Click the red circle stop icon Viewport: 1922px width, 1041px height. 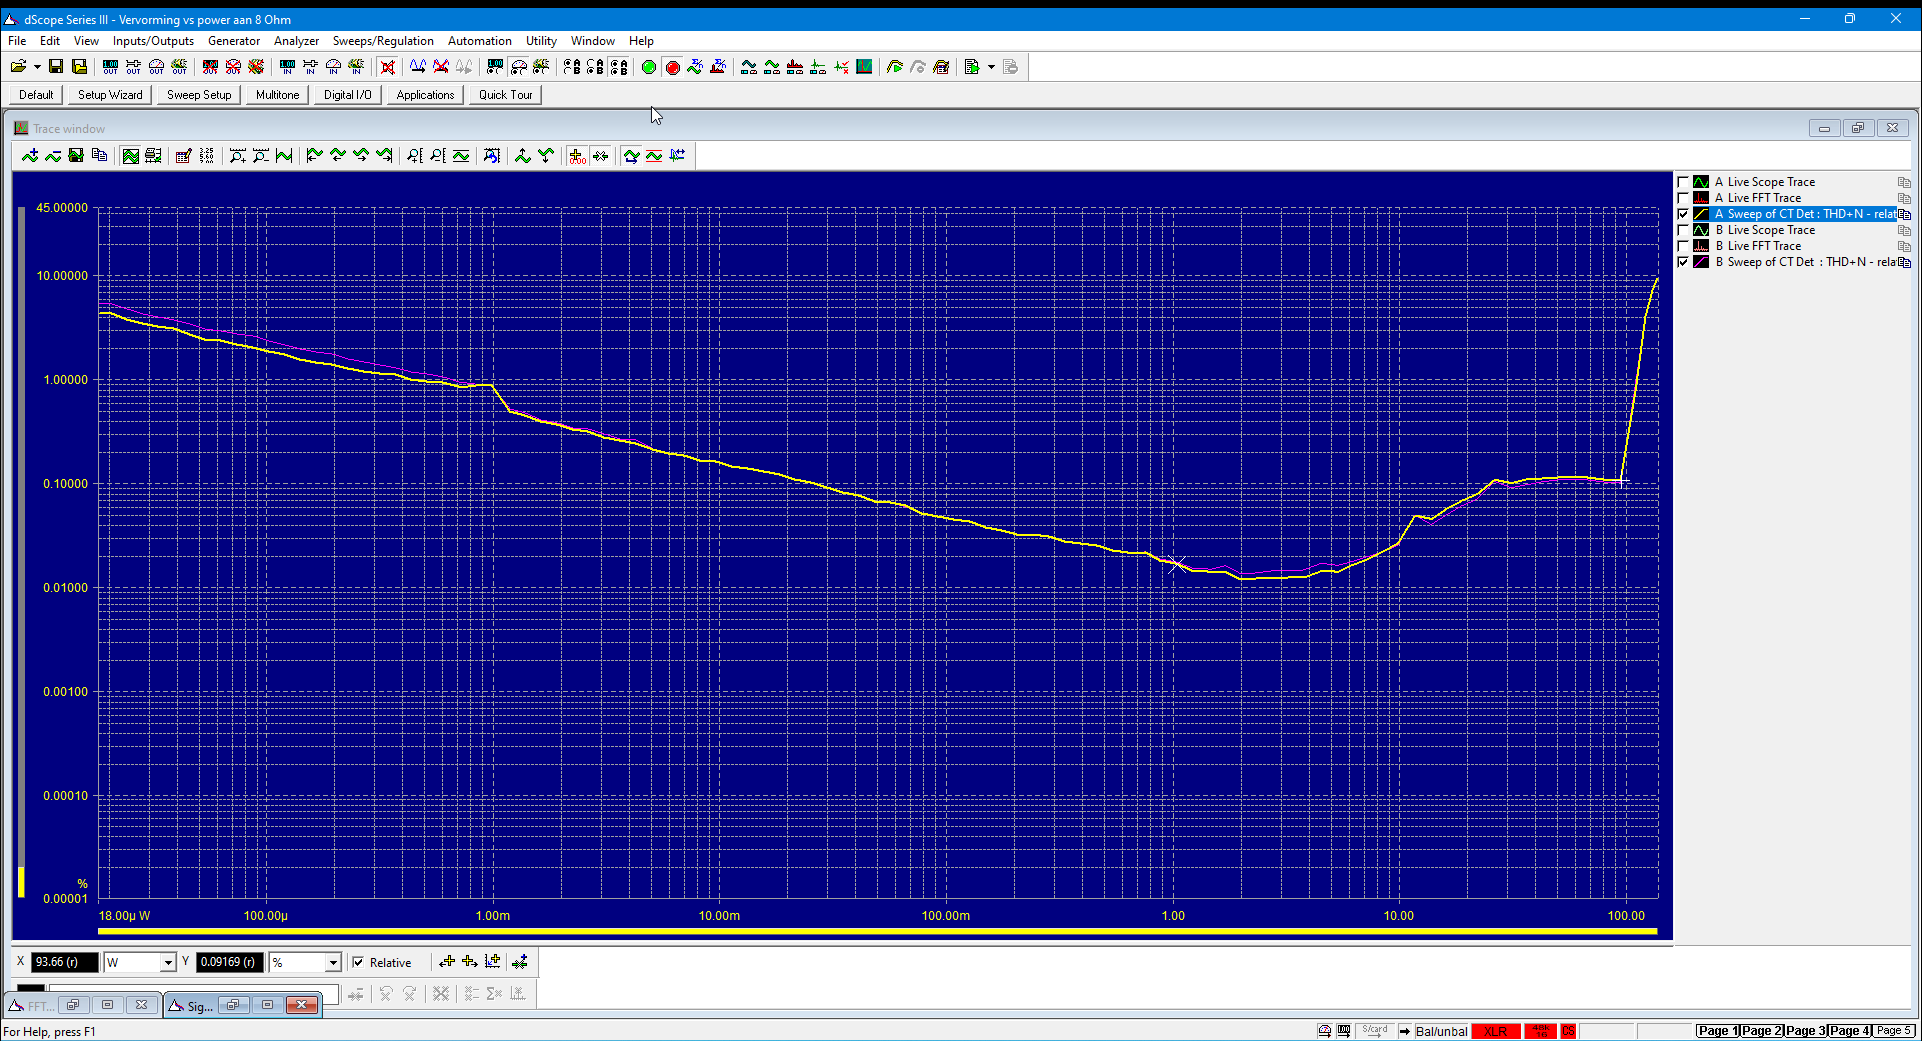click(673, 67)
